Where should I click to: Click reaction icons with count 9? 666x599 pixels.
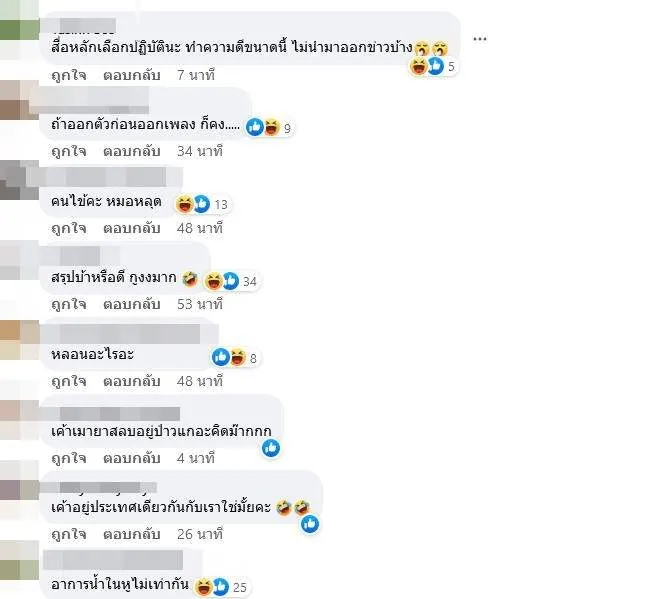(270, 127)
